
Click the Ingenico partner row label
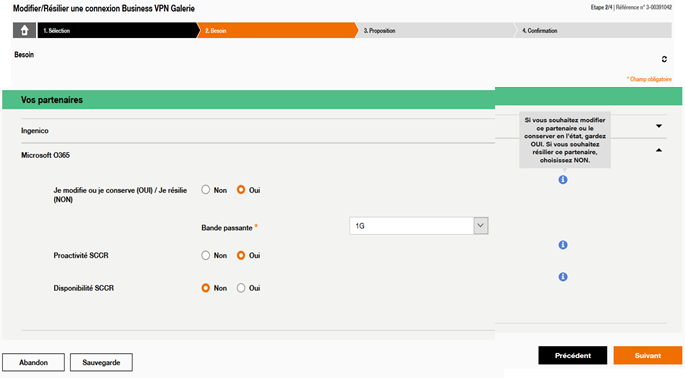point(35,131)
